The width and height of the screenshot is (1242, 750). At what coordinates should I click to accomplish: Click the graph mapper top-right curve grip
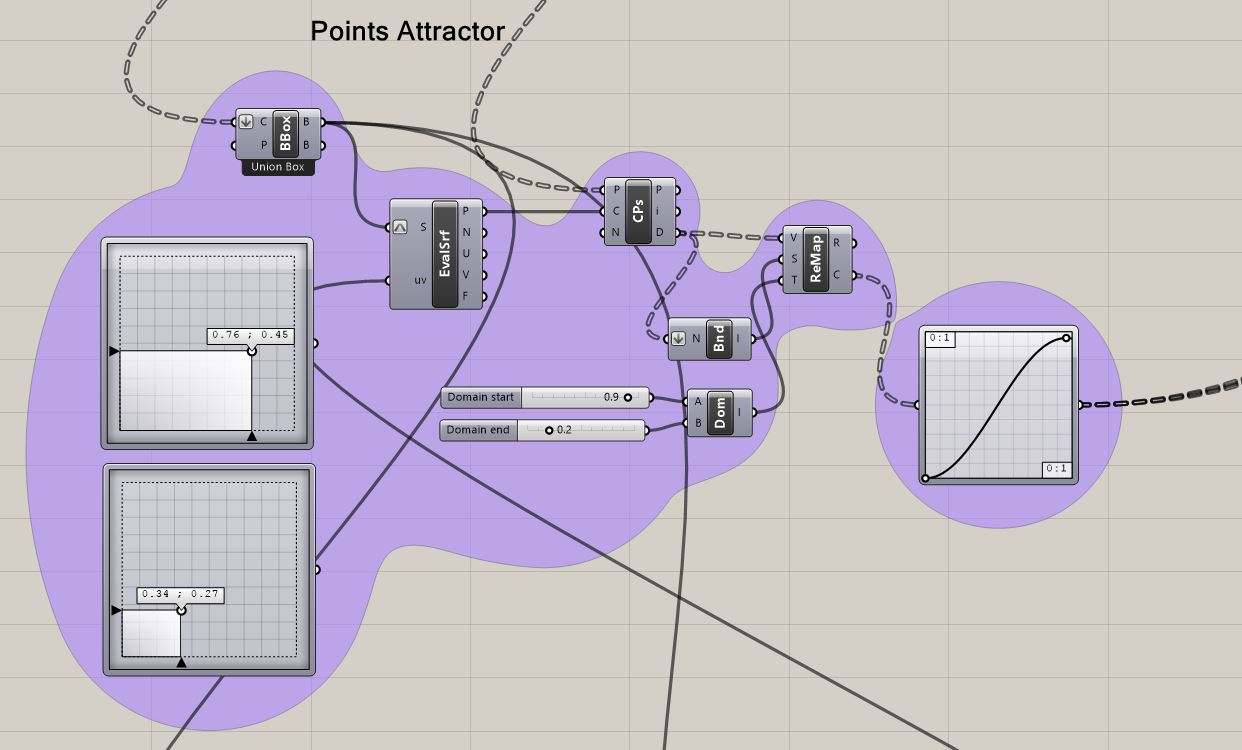tap(1067, 338)
